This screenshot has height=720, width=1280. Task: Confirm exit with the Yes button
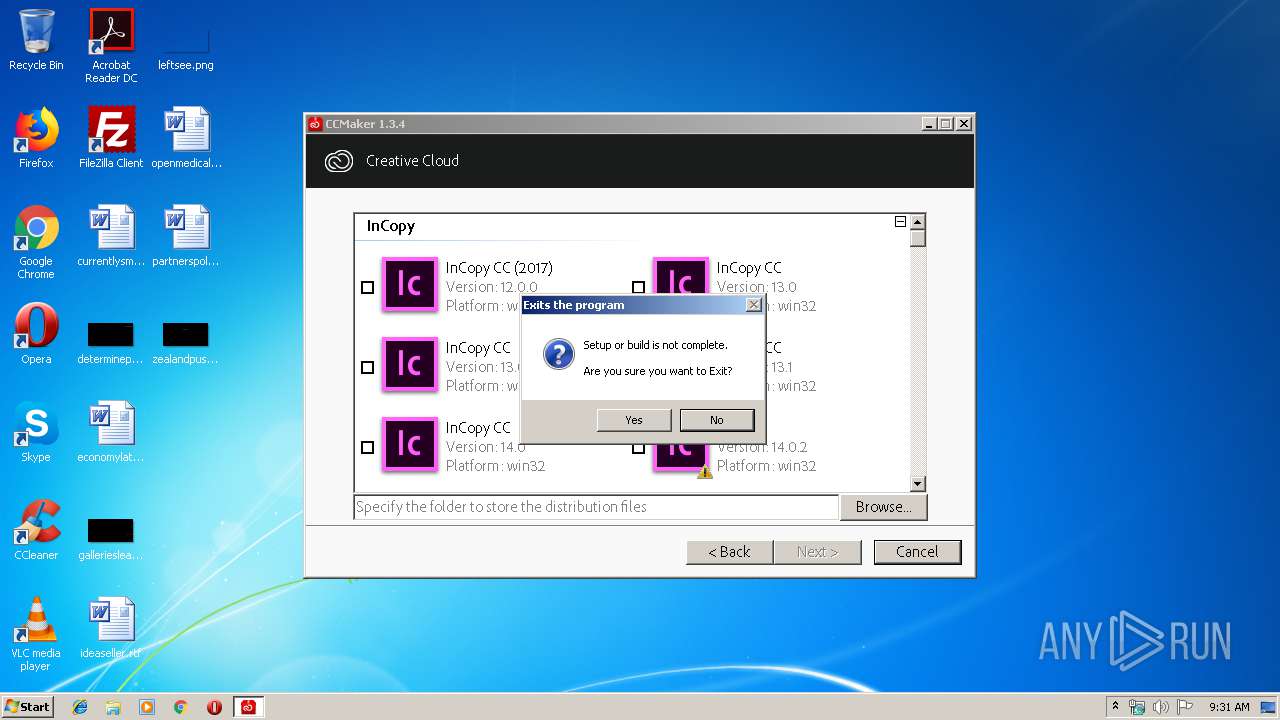point(634,420)
